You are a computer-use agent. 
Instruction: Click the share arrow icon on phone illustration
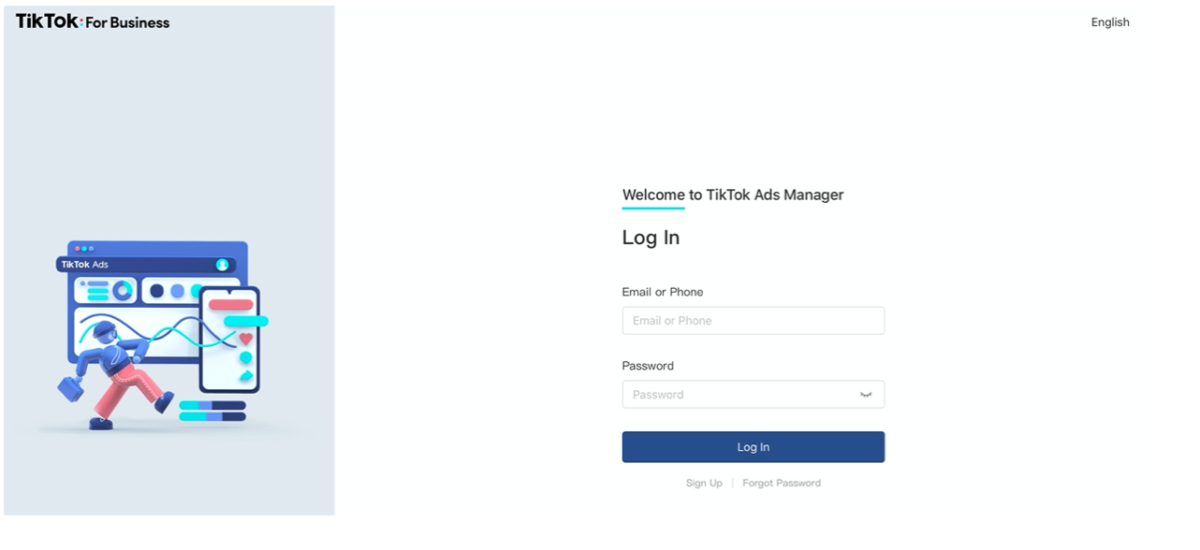point(246,376)
